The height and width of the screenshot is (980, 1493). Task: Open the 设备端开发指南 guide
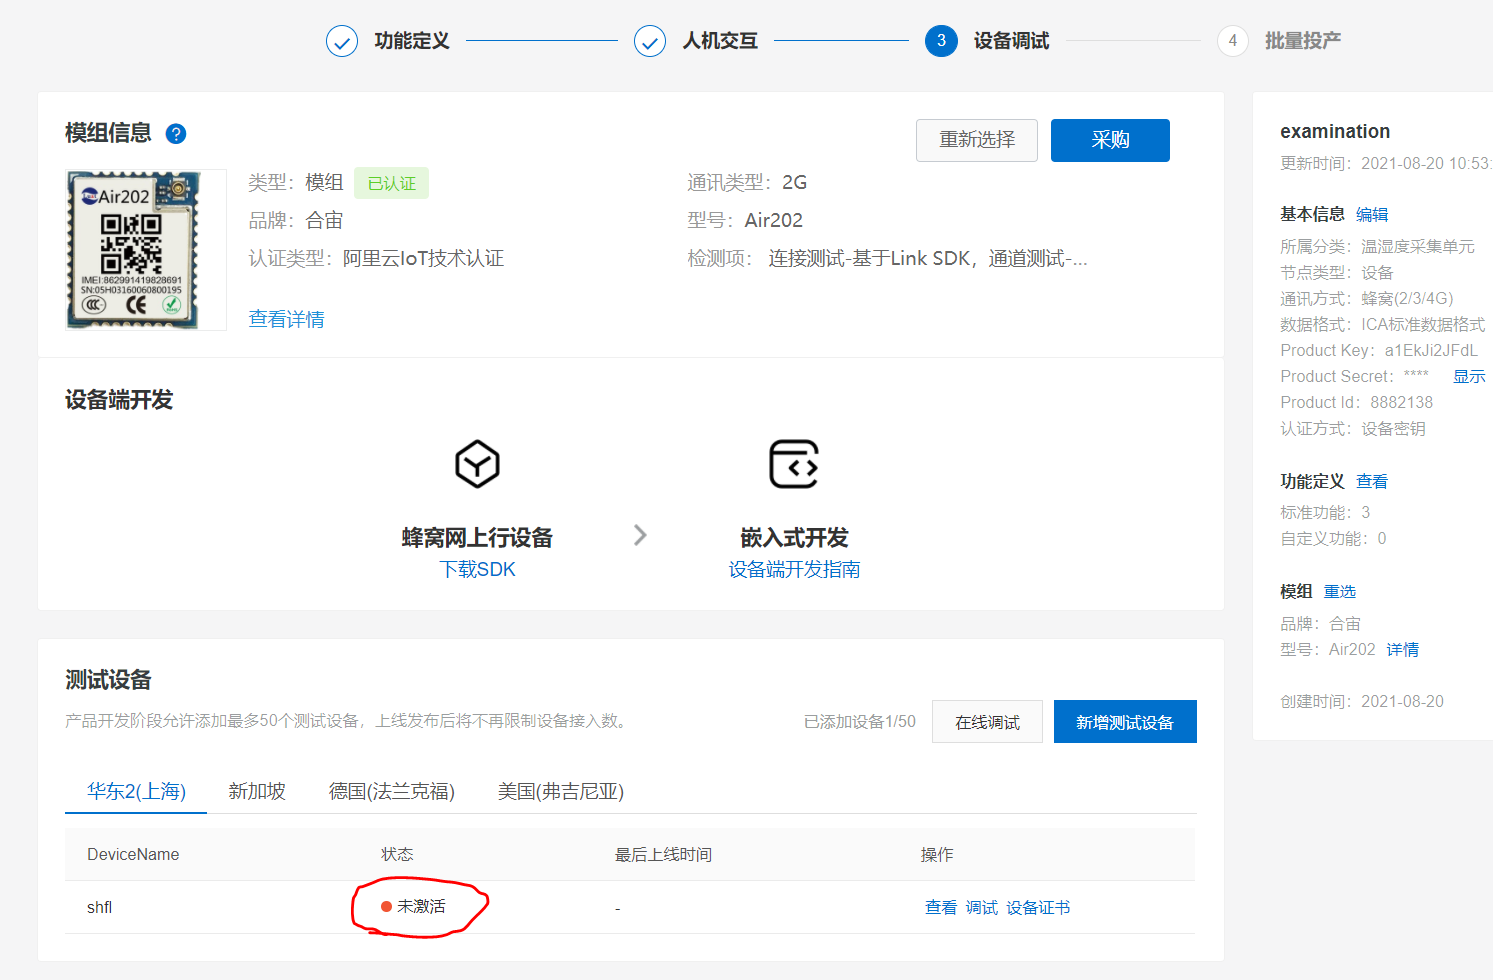coord(794,568)
